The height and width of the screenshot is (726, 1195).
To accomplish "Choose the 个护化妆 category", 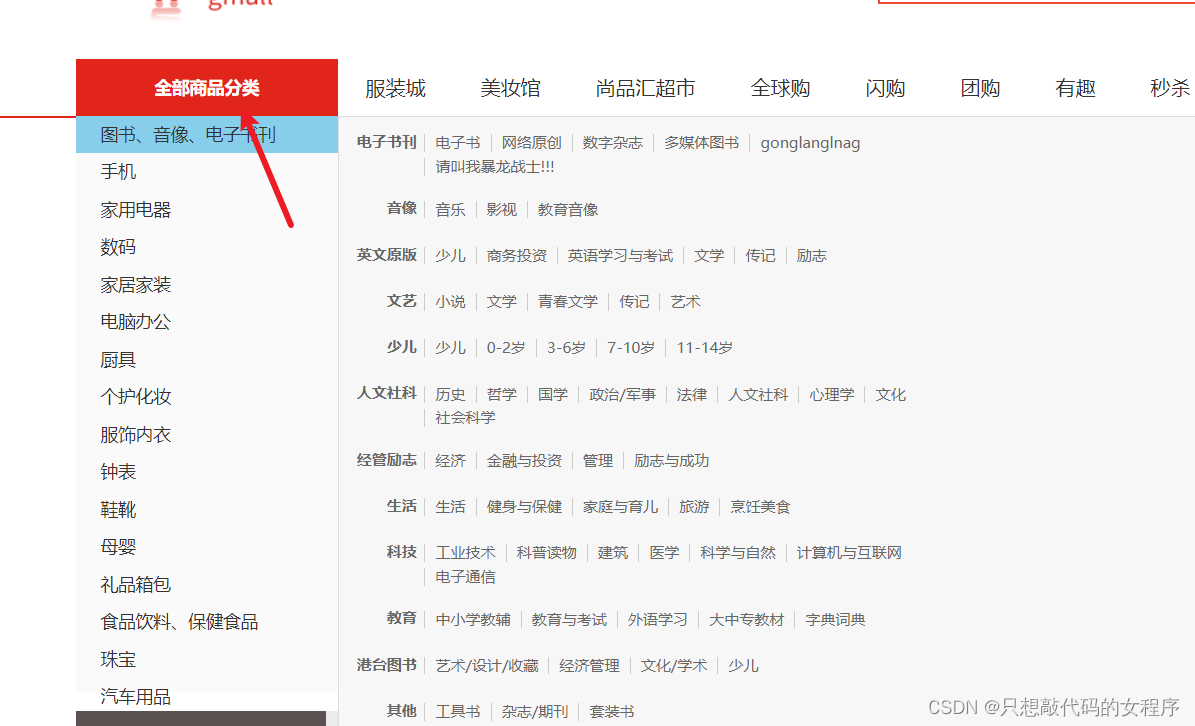I will click(136, 397).
